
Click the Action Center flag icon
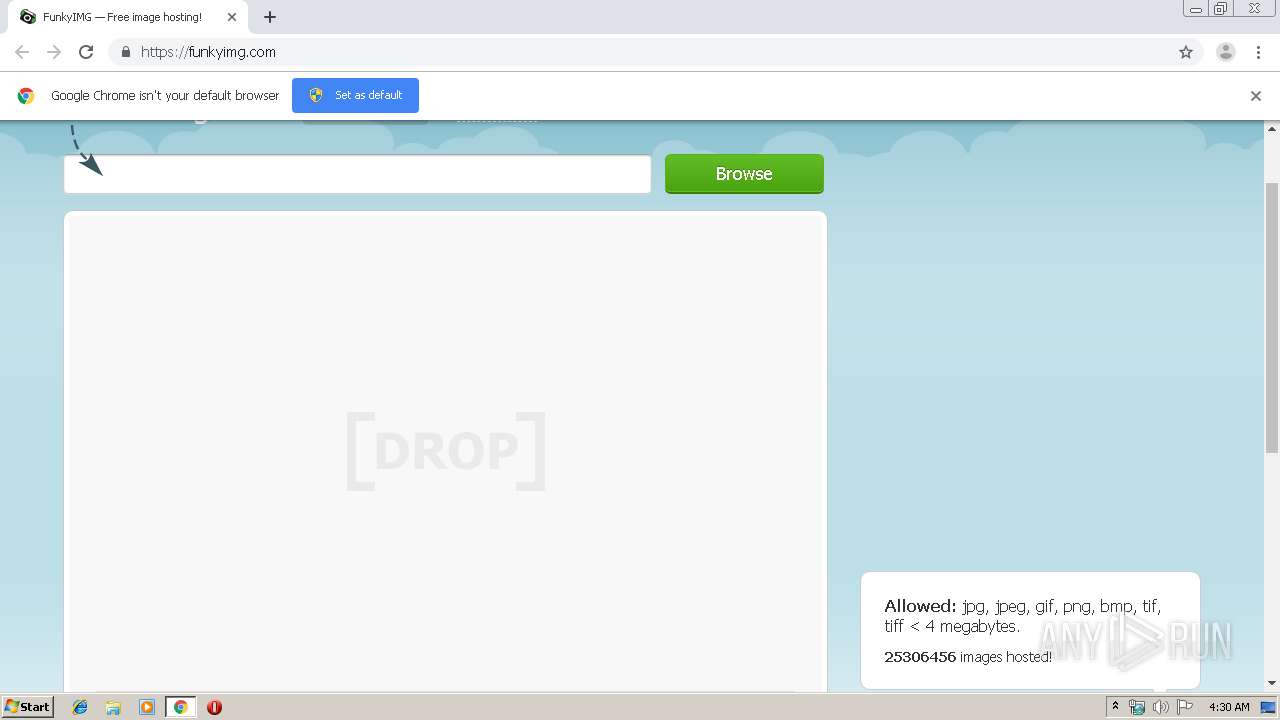tap(1185, 707)
